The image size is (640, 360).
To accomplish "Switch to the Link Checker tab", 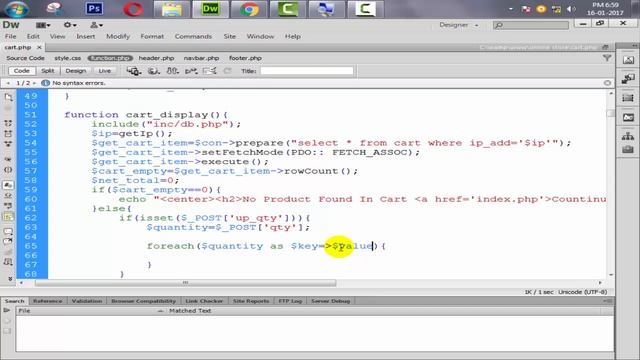I will pos(204,301).
